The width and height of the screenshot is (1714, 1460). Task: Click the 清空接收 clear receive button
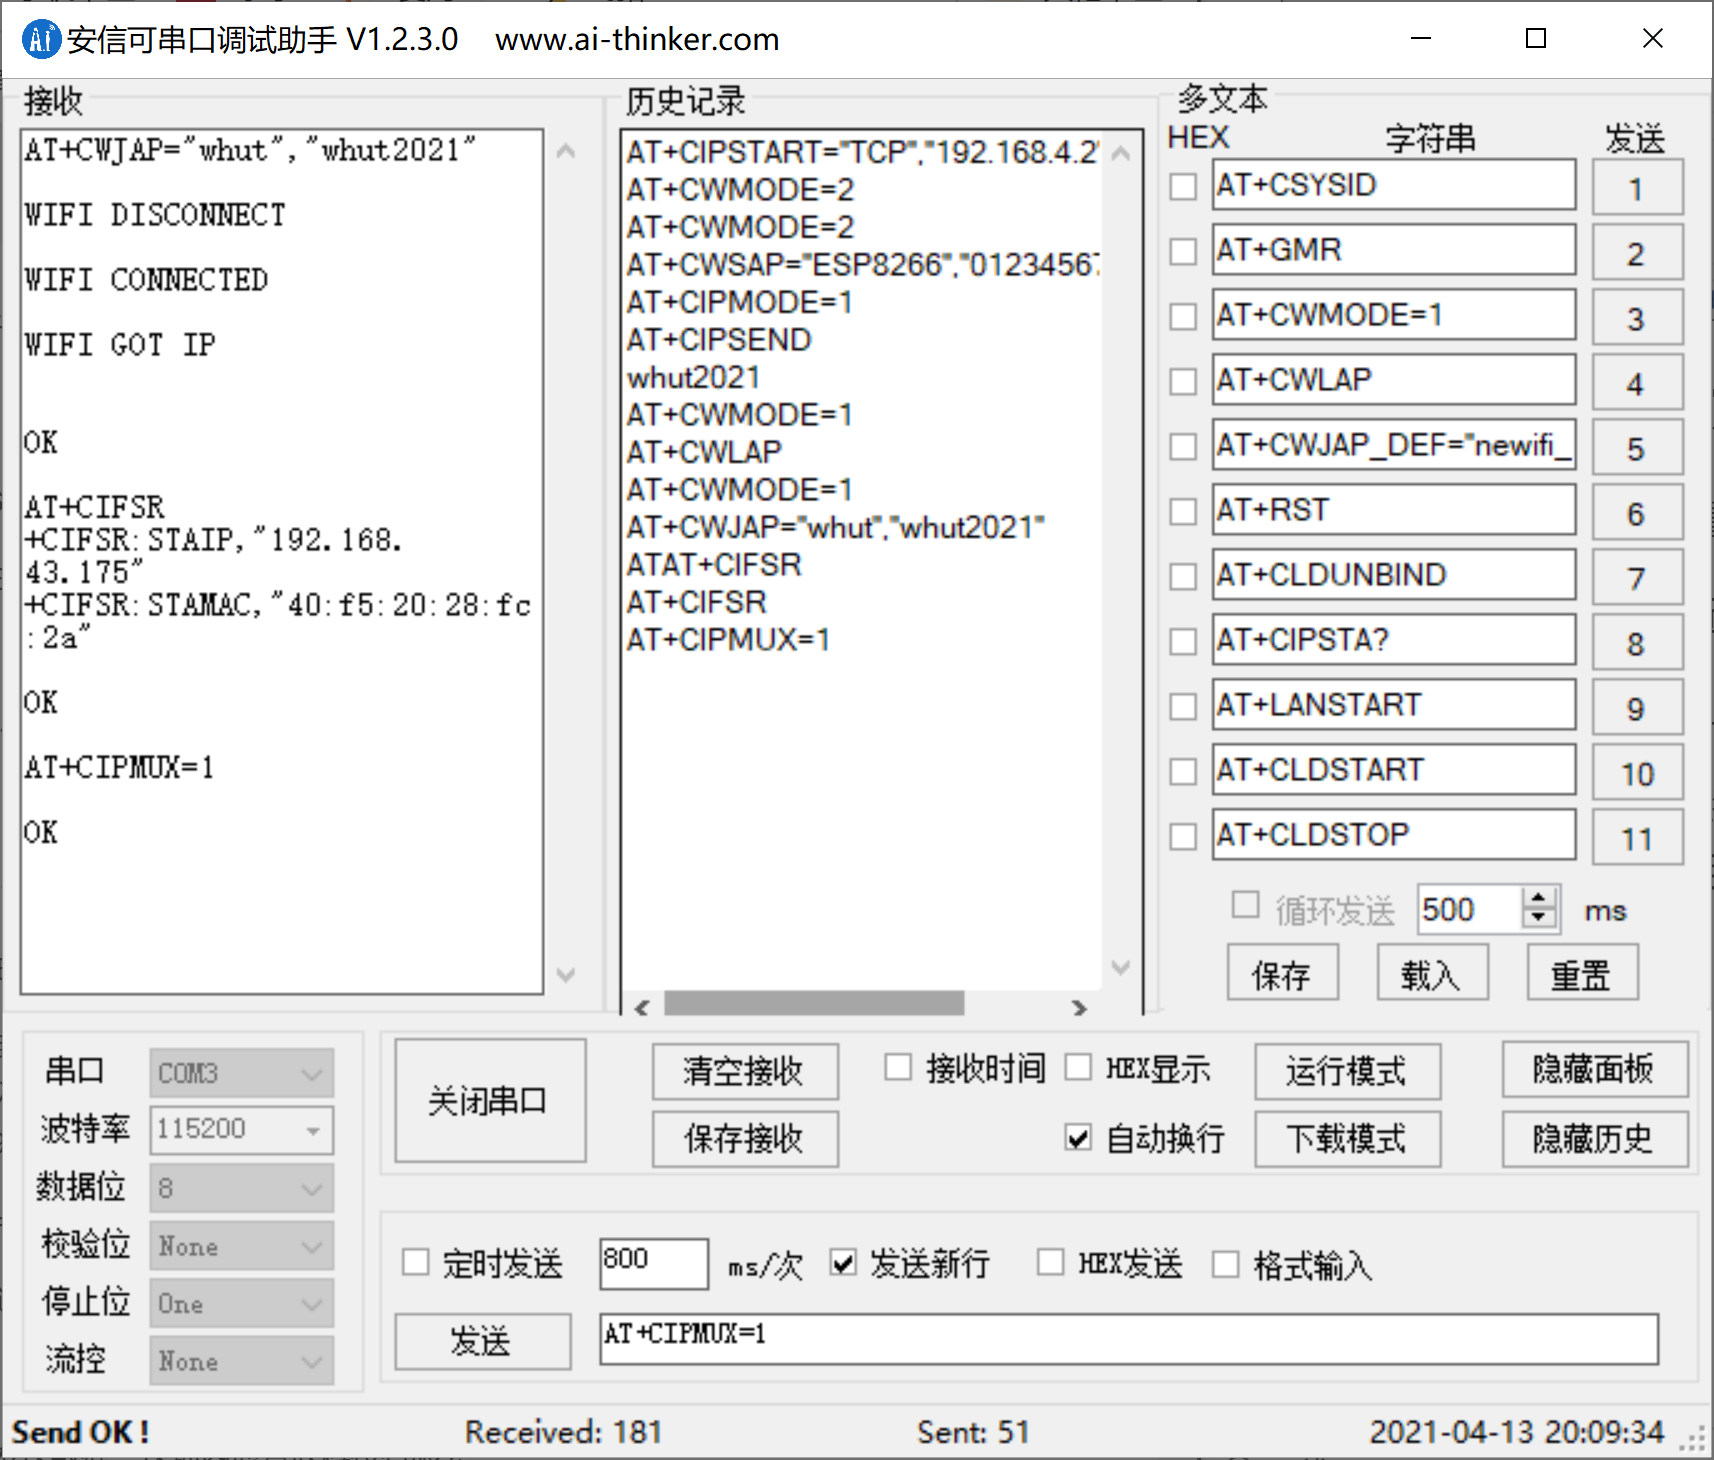pos(744,1071)
